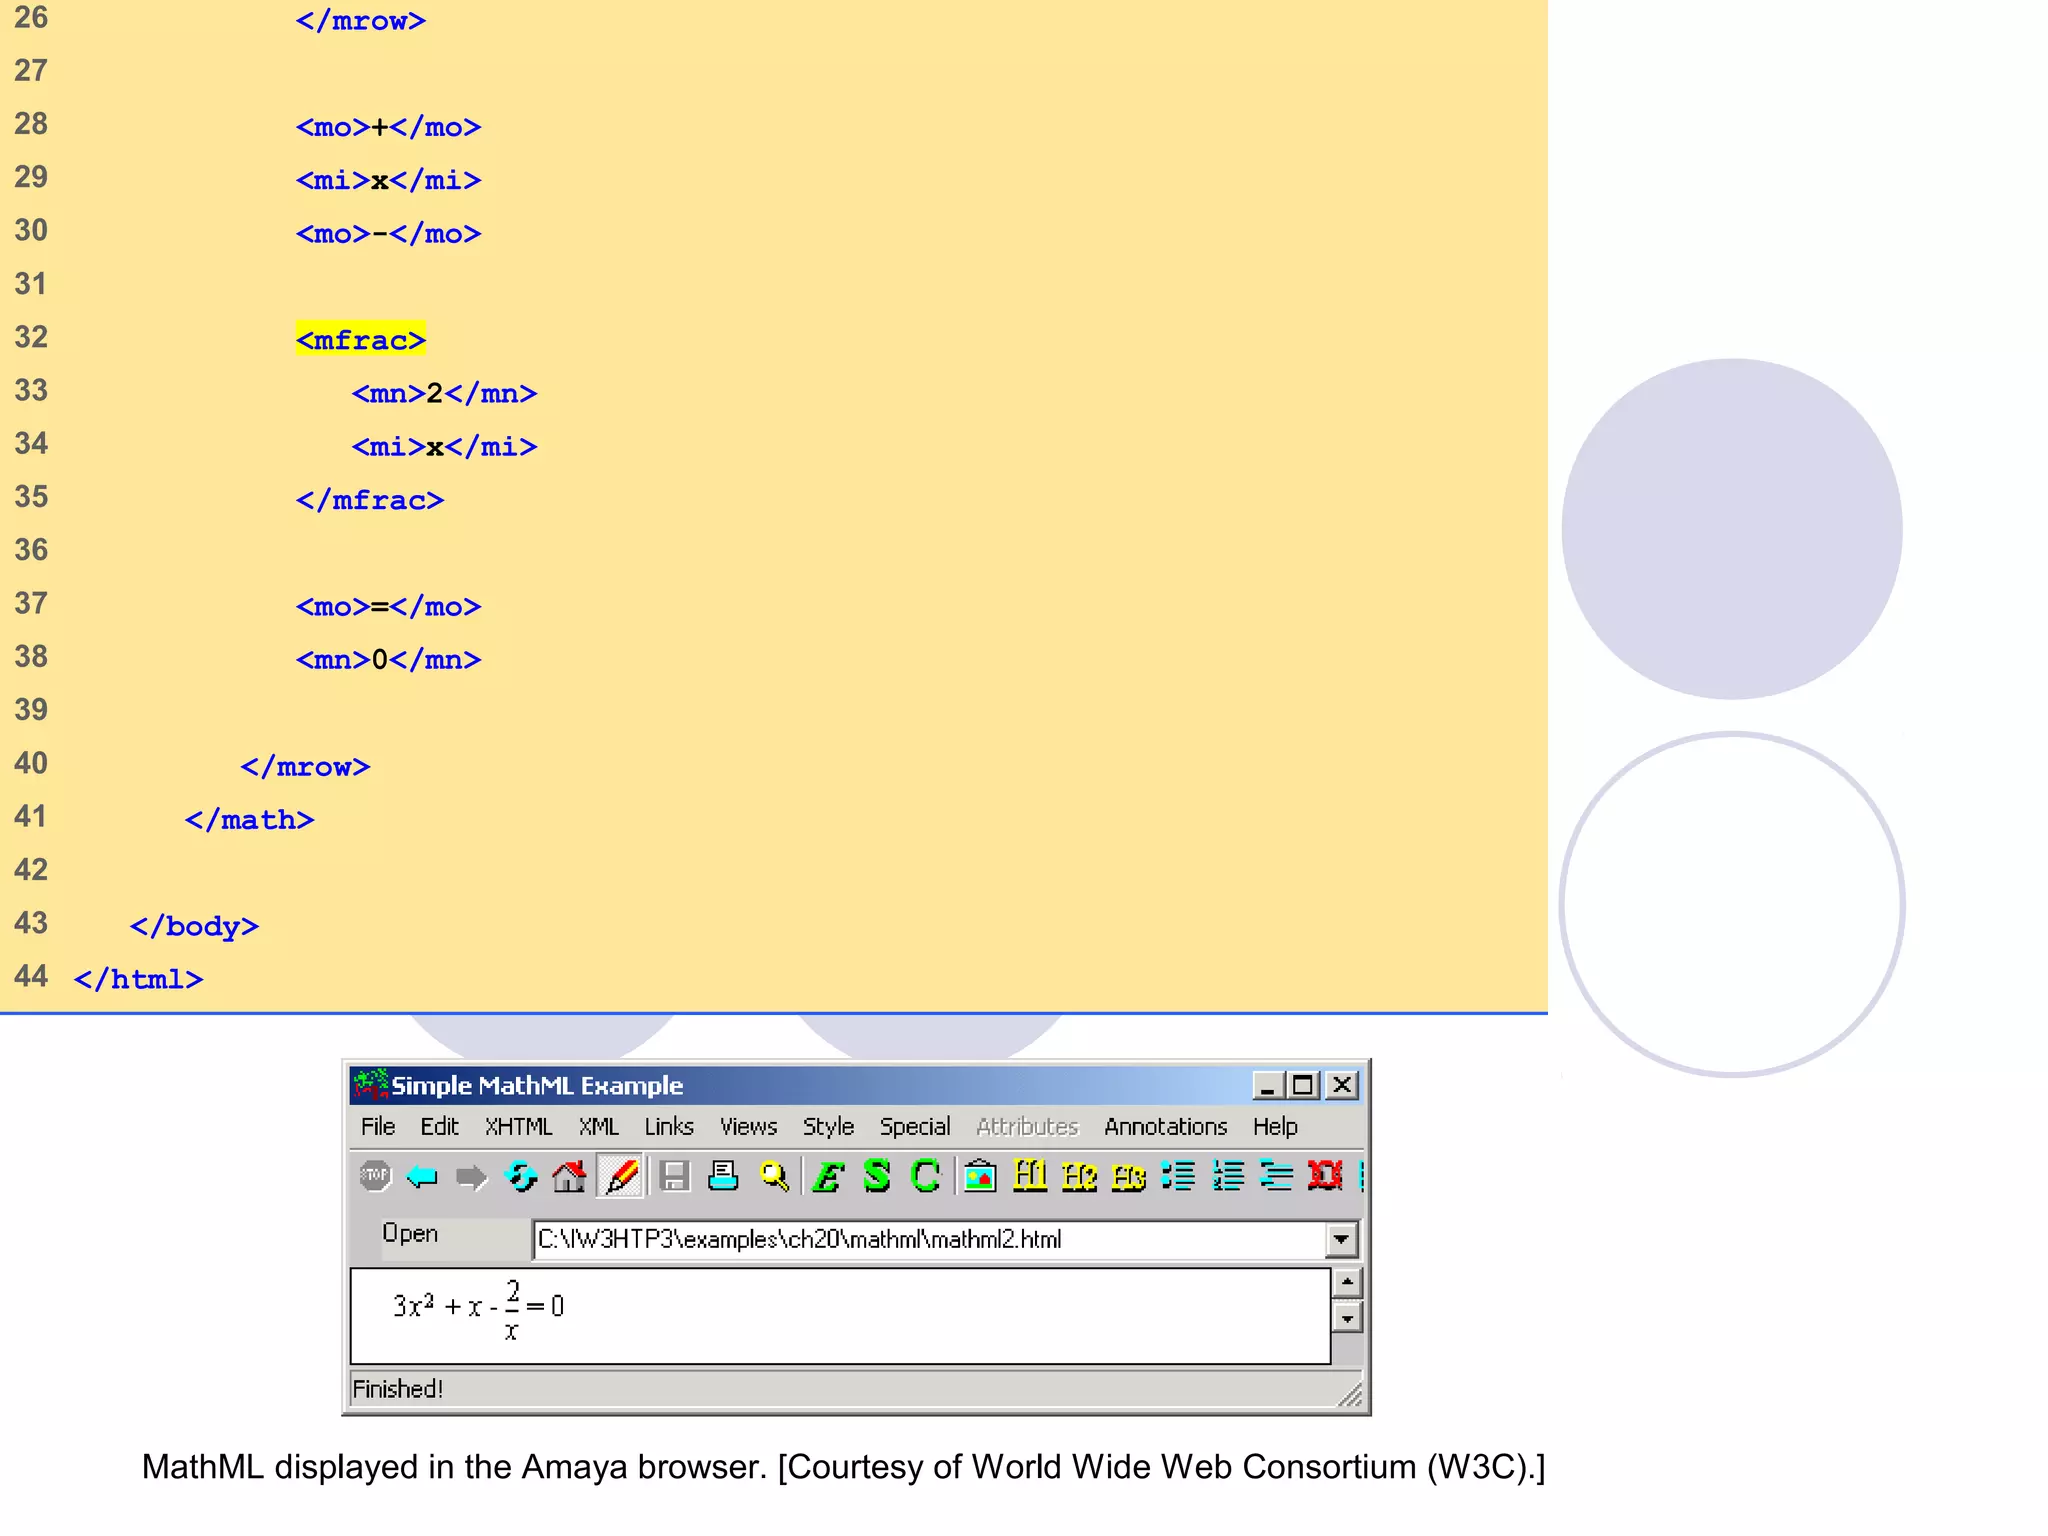Image resolution: width=2048 pixels, height=1536 pixels.
Task: Apply Code style with the green C
Action: click(925, 1176)
